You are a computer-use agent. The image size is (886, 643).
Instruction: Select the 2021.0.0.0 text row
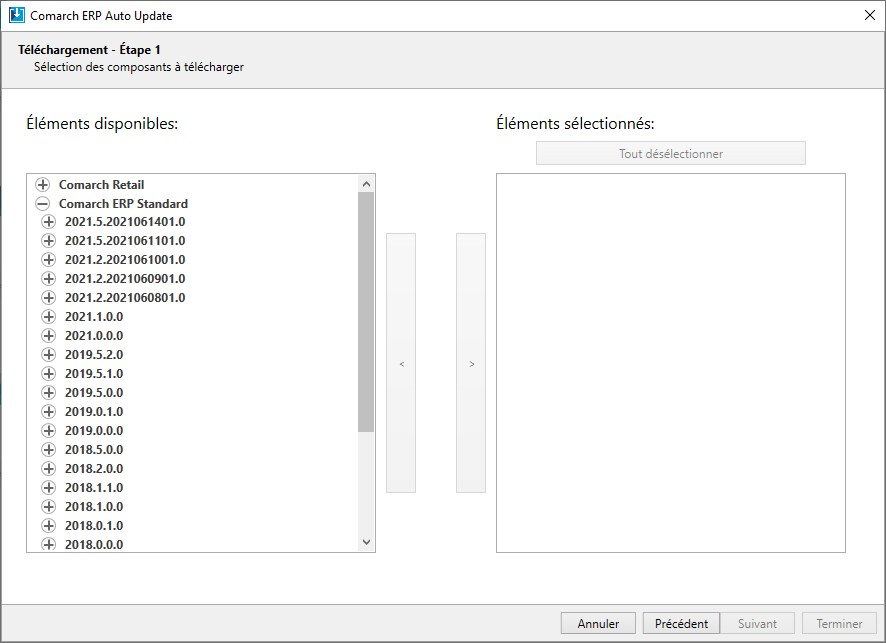94,336
